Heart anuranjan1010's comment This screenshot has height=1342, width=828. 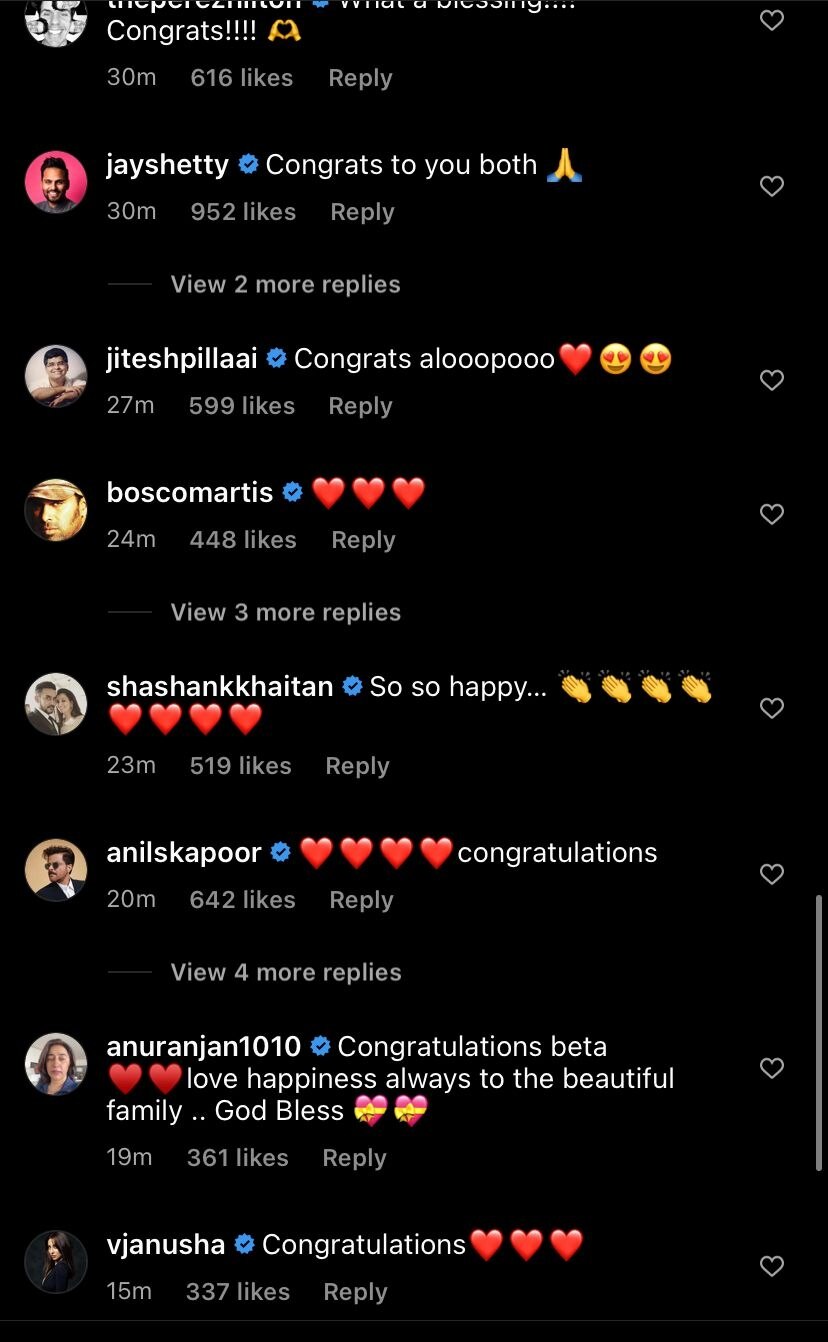tap(771, 1068)
